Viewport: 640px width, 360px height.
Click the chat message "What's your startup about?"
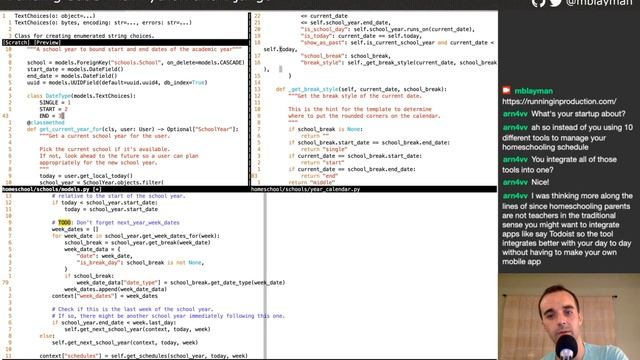click(x=578, y=114)
